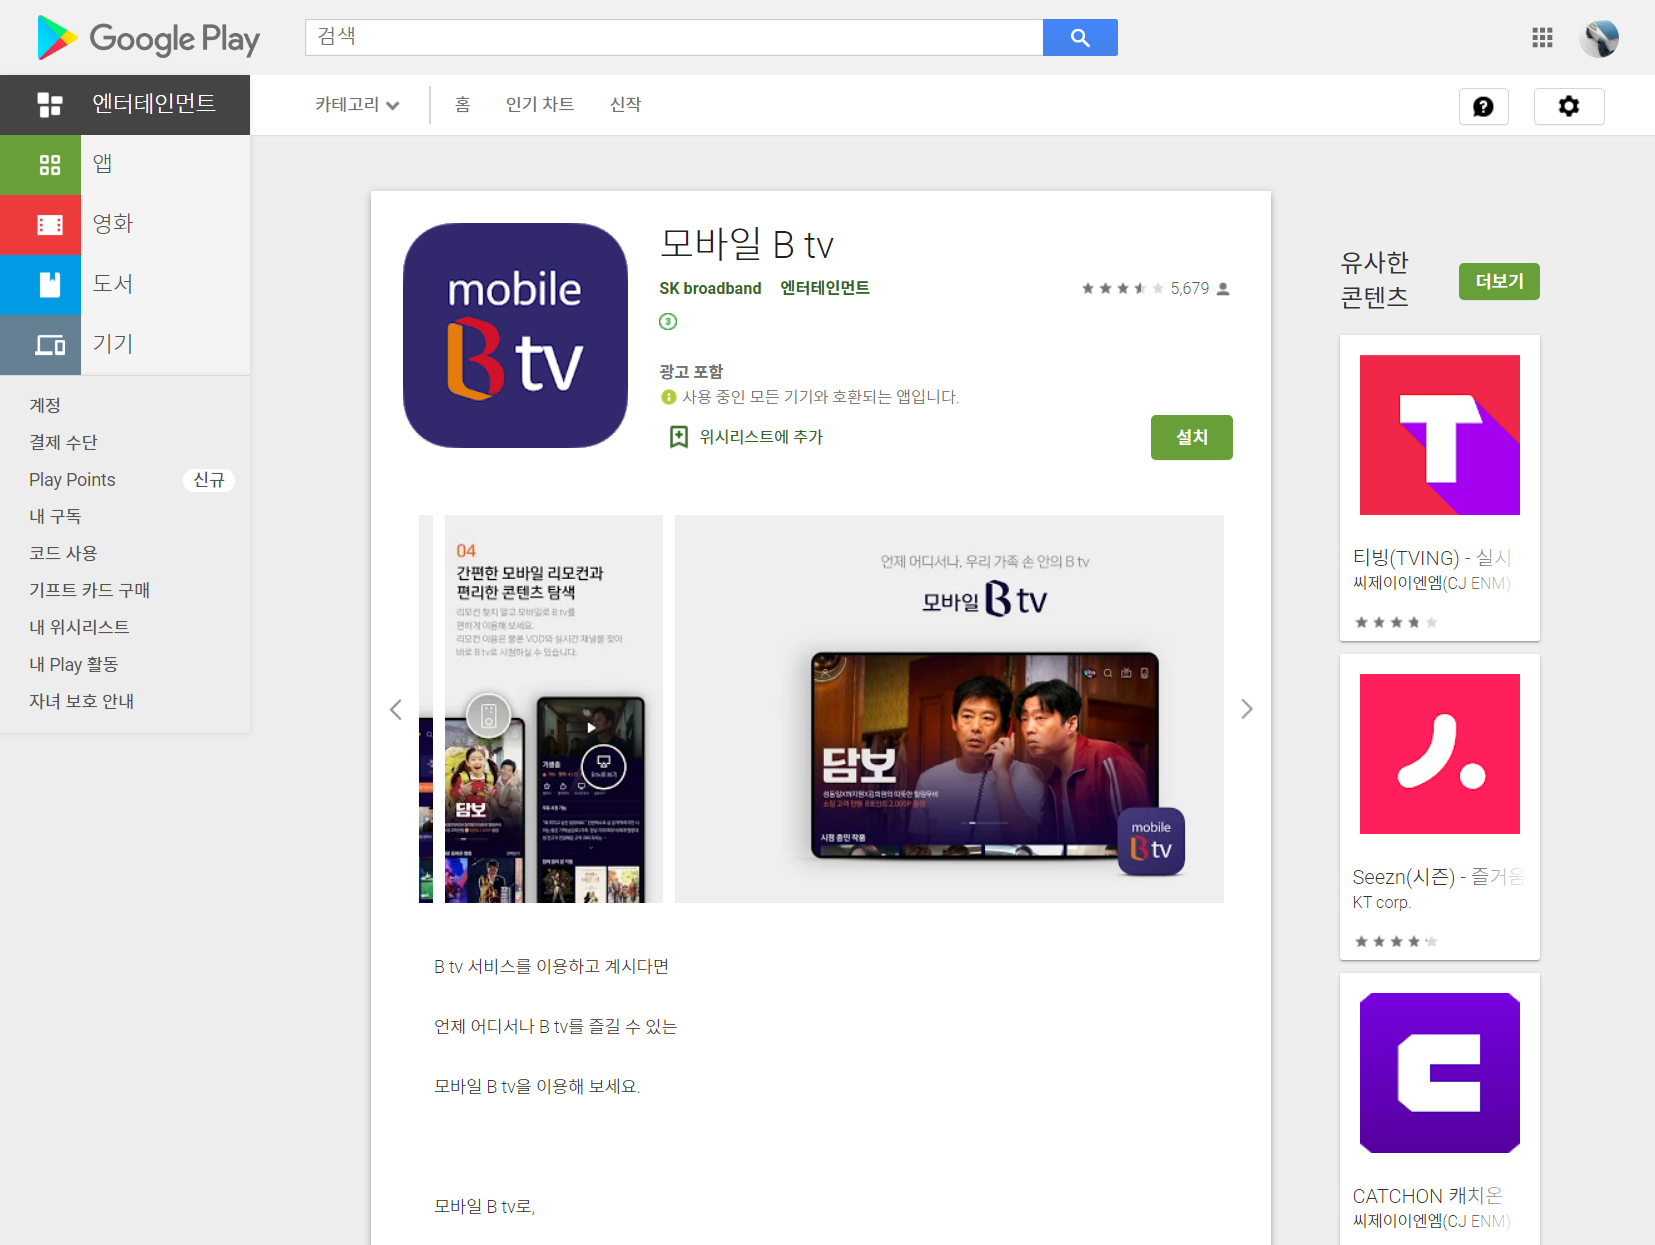The width and height of the screenshot is (1655, 1245).
Task: Click the green 설치 install button
Action: pyautogui.click(x=1192, y=437)
